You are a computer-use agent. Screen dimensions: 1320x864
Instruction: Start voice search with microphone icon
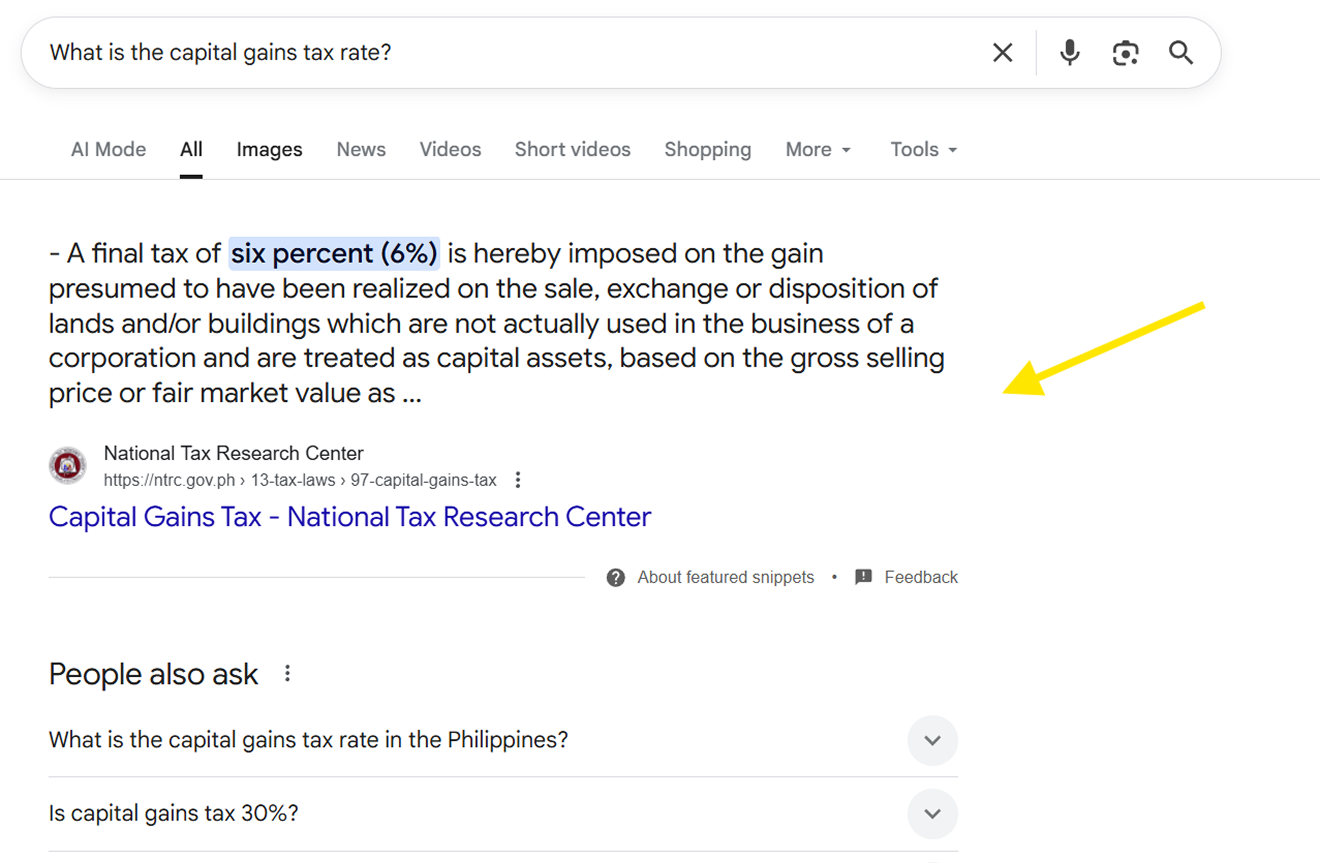click(1069, 53)
